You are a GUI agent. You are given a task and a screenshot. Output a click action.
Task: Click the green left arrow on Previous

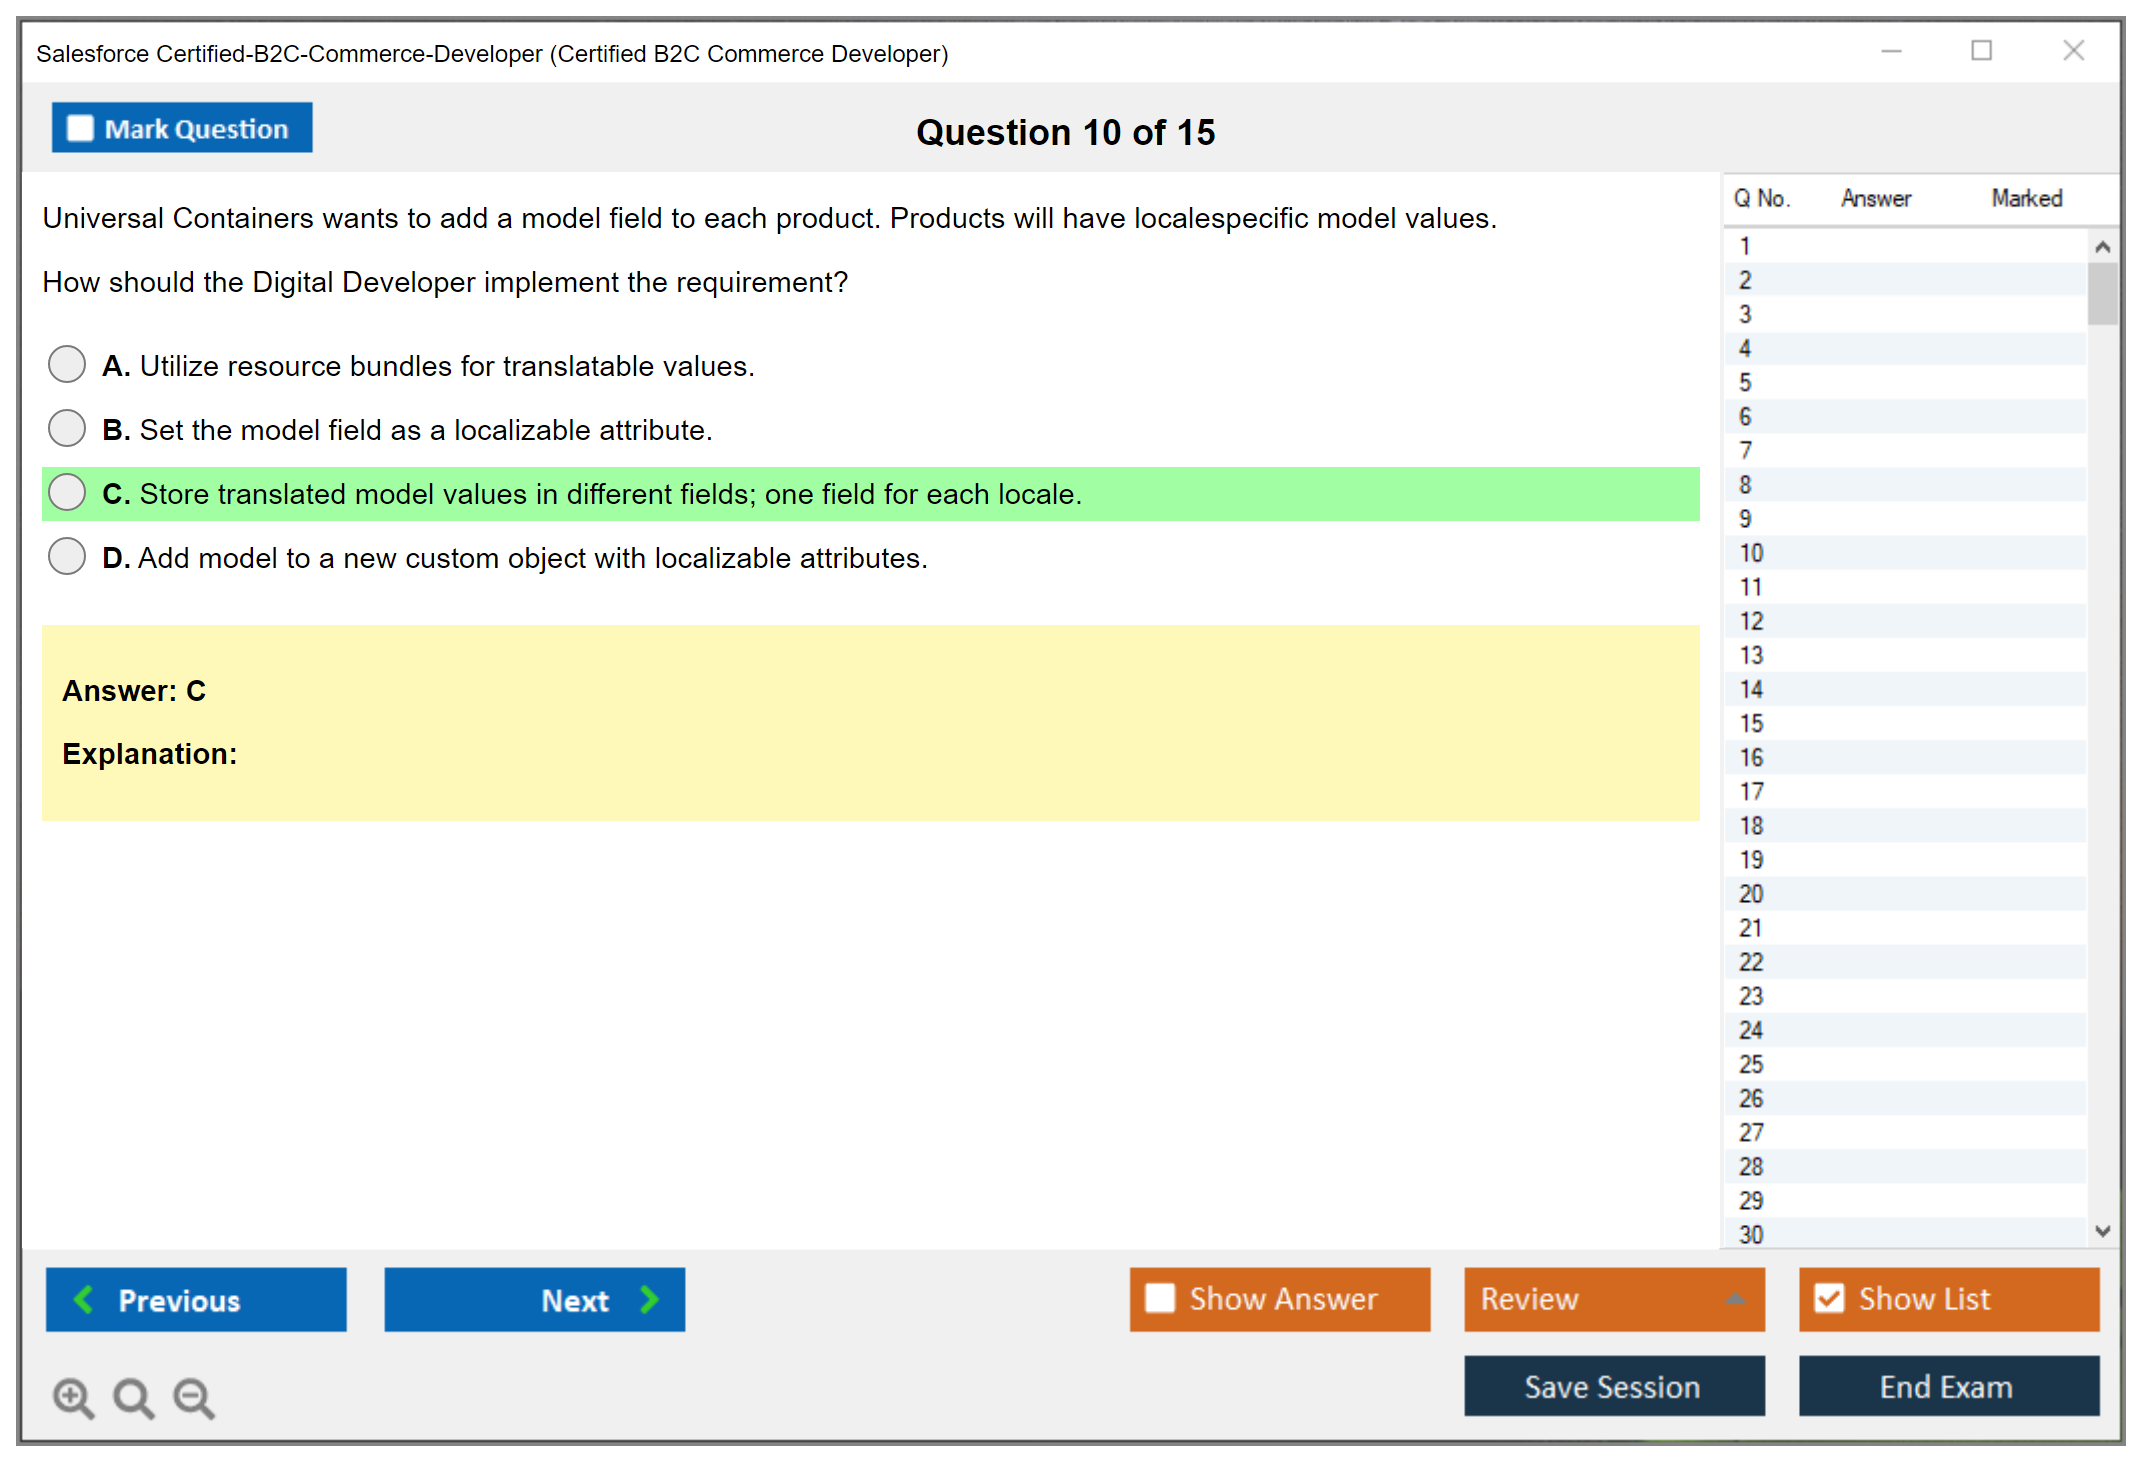(x=84, y=1299)
